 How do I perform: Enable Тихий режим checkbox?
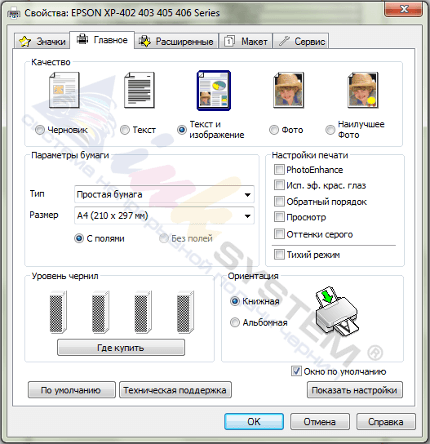[x=279, y=255]
